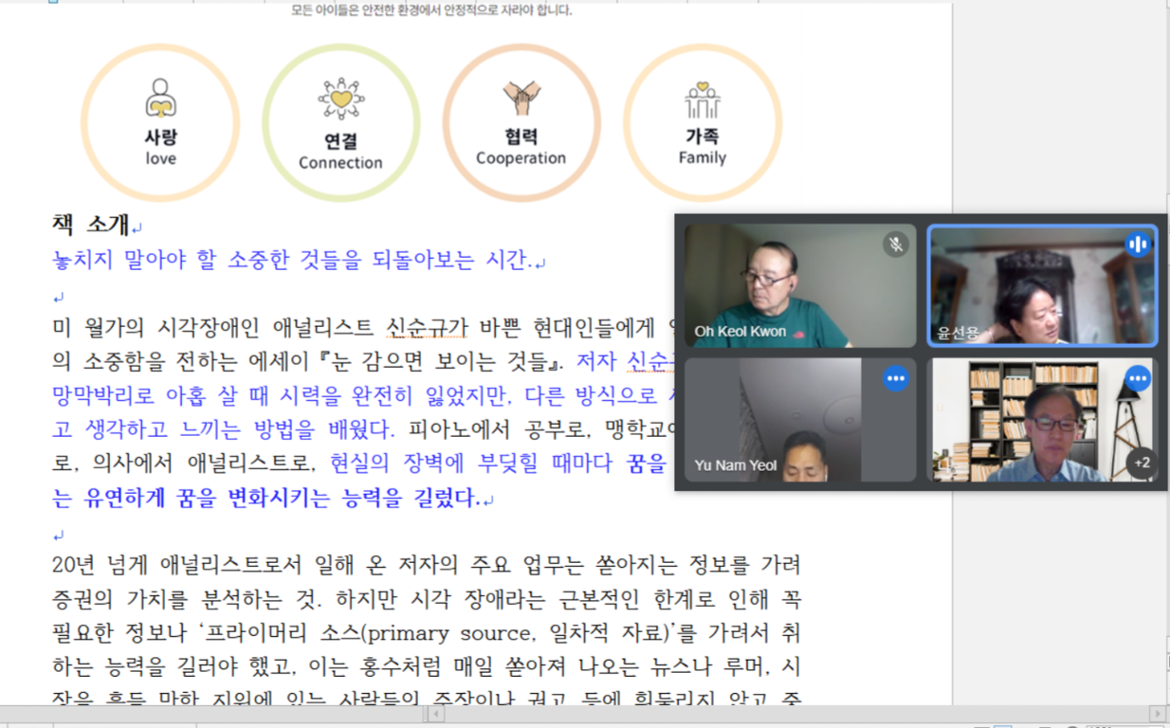Select the Read Mode view icon in the status bar
This screenshot has height=728, width=1170.
[x=983, y=725]
